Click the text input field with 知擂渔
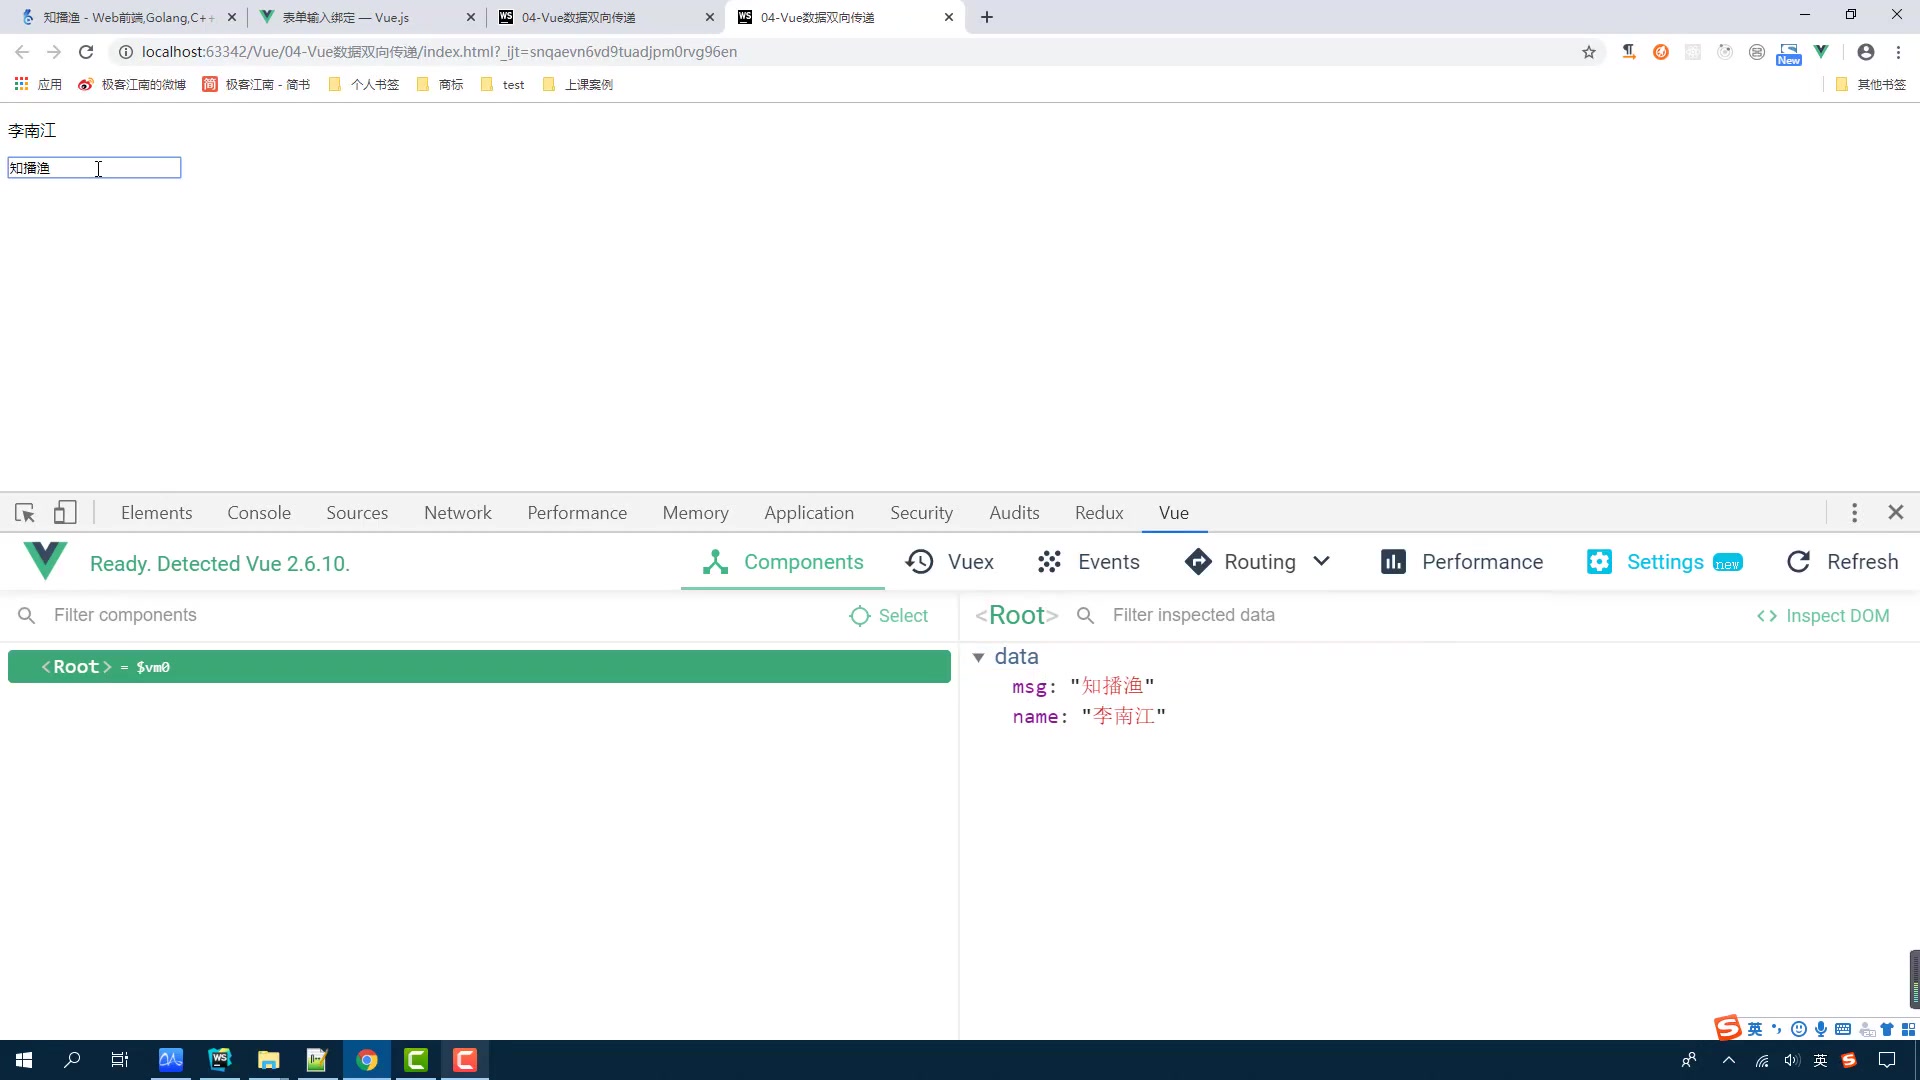The height and width of the screenshot is (1080, 1920). point(94,166)
